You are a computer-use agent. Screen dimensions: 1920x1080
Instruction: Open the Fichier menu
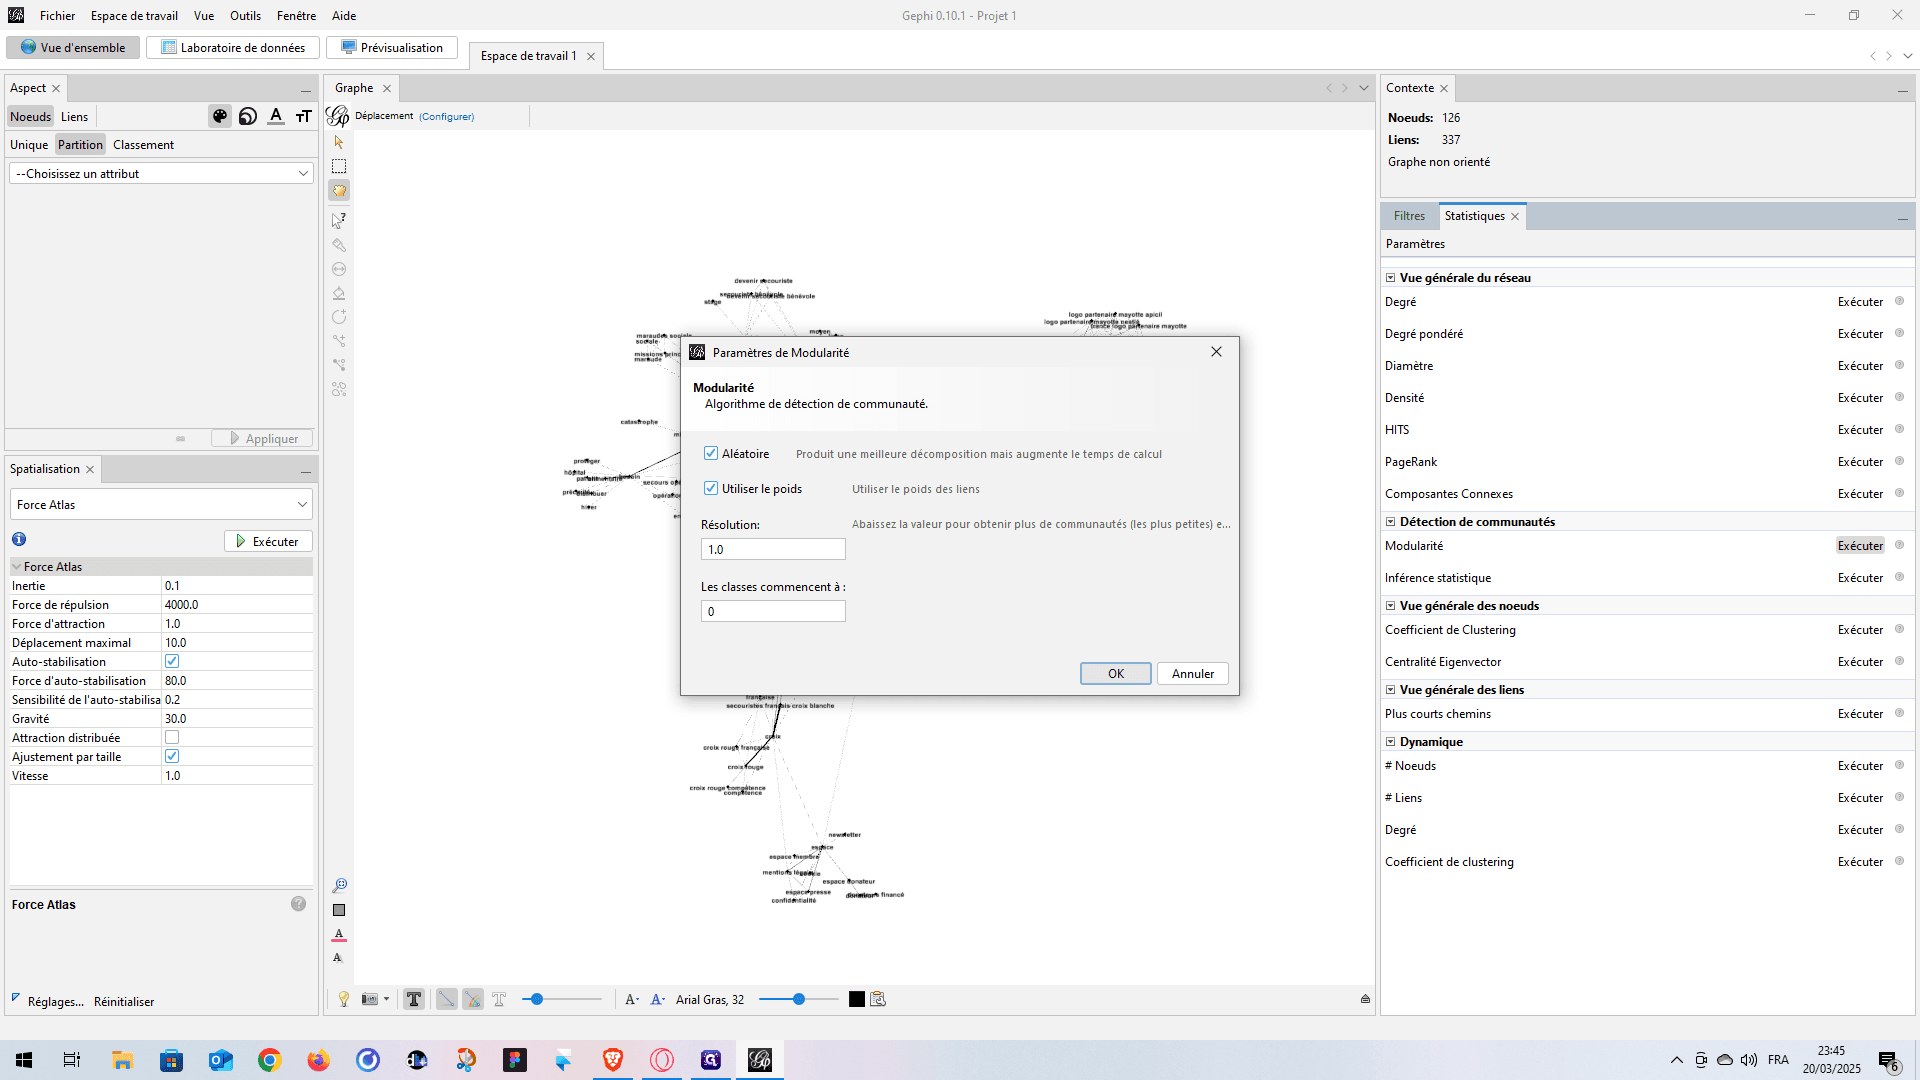click(x=57, y=15)
